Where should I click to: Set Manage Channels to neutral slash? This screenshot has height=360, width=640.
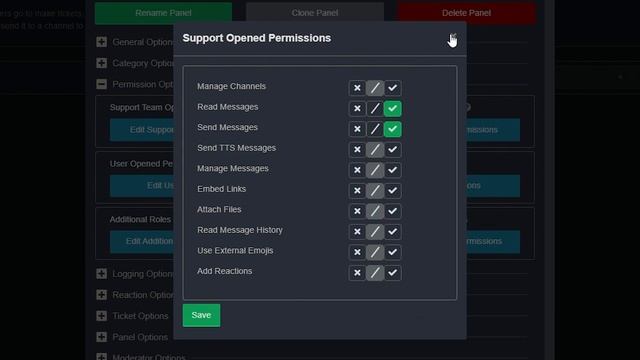click(375, 88)
